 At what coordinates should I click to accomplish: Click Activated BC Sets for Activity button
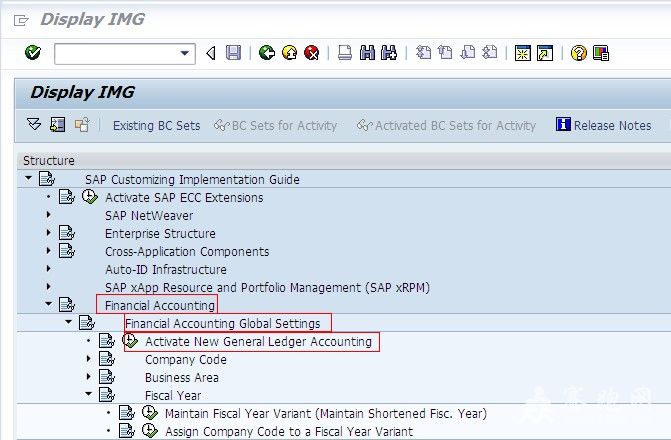(446, 125)
